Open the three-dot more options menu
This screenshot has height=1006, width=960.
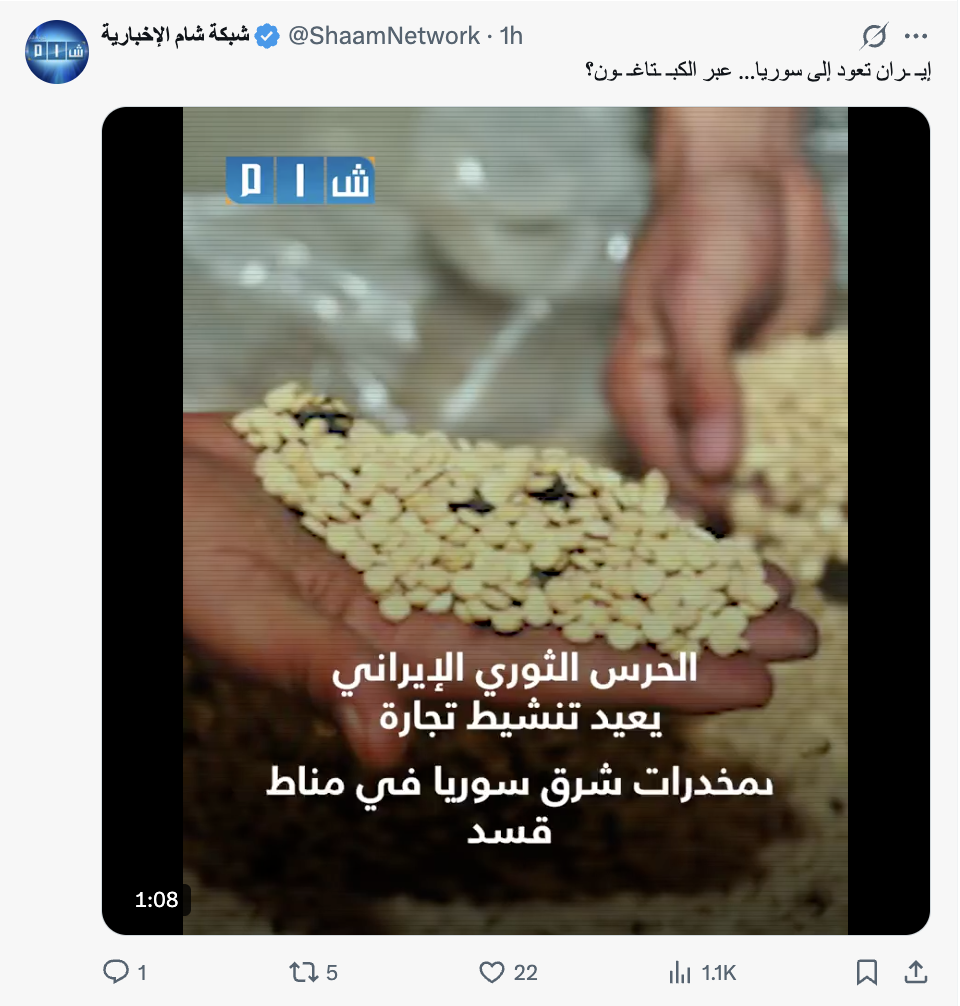point(916,36)
